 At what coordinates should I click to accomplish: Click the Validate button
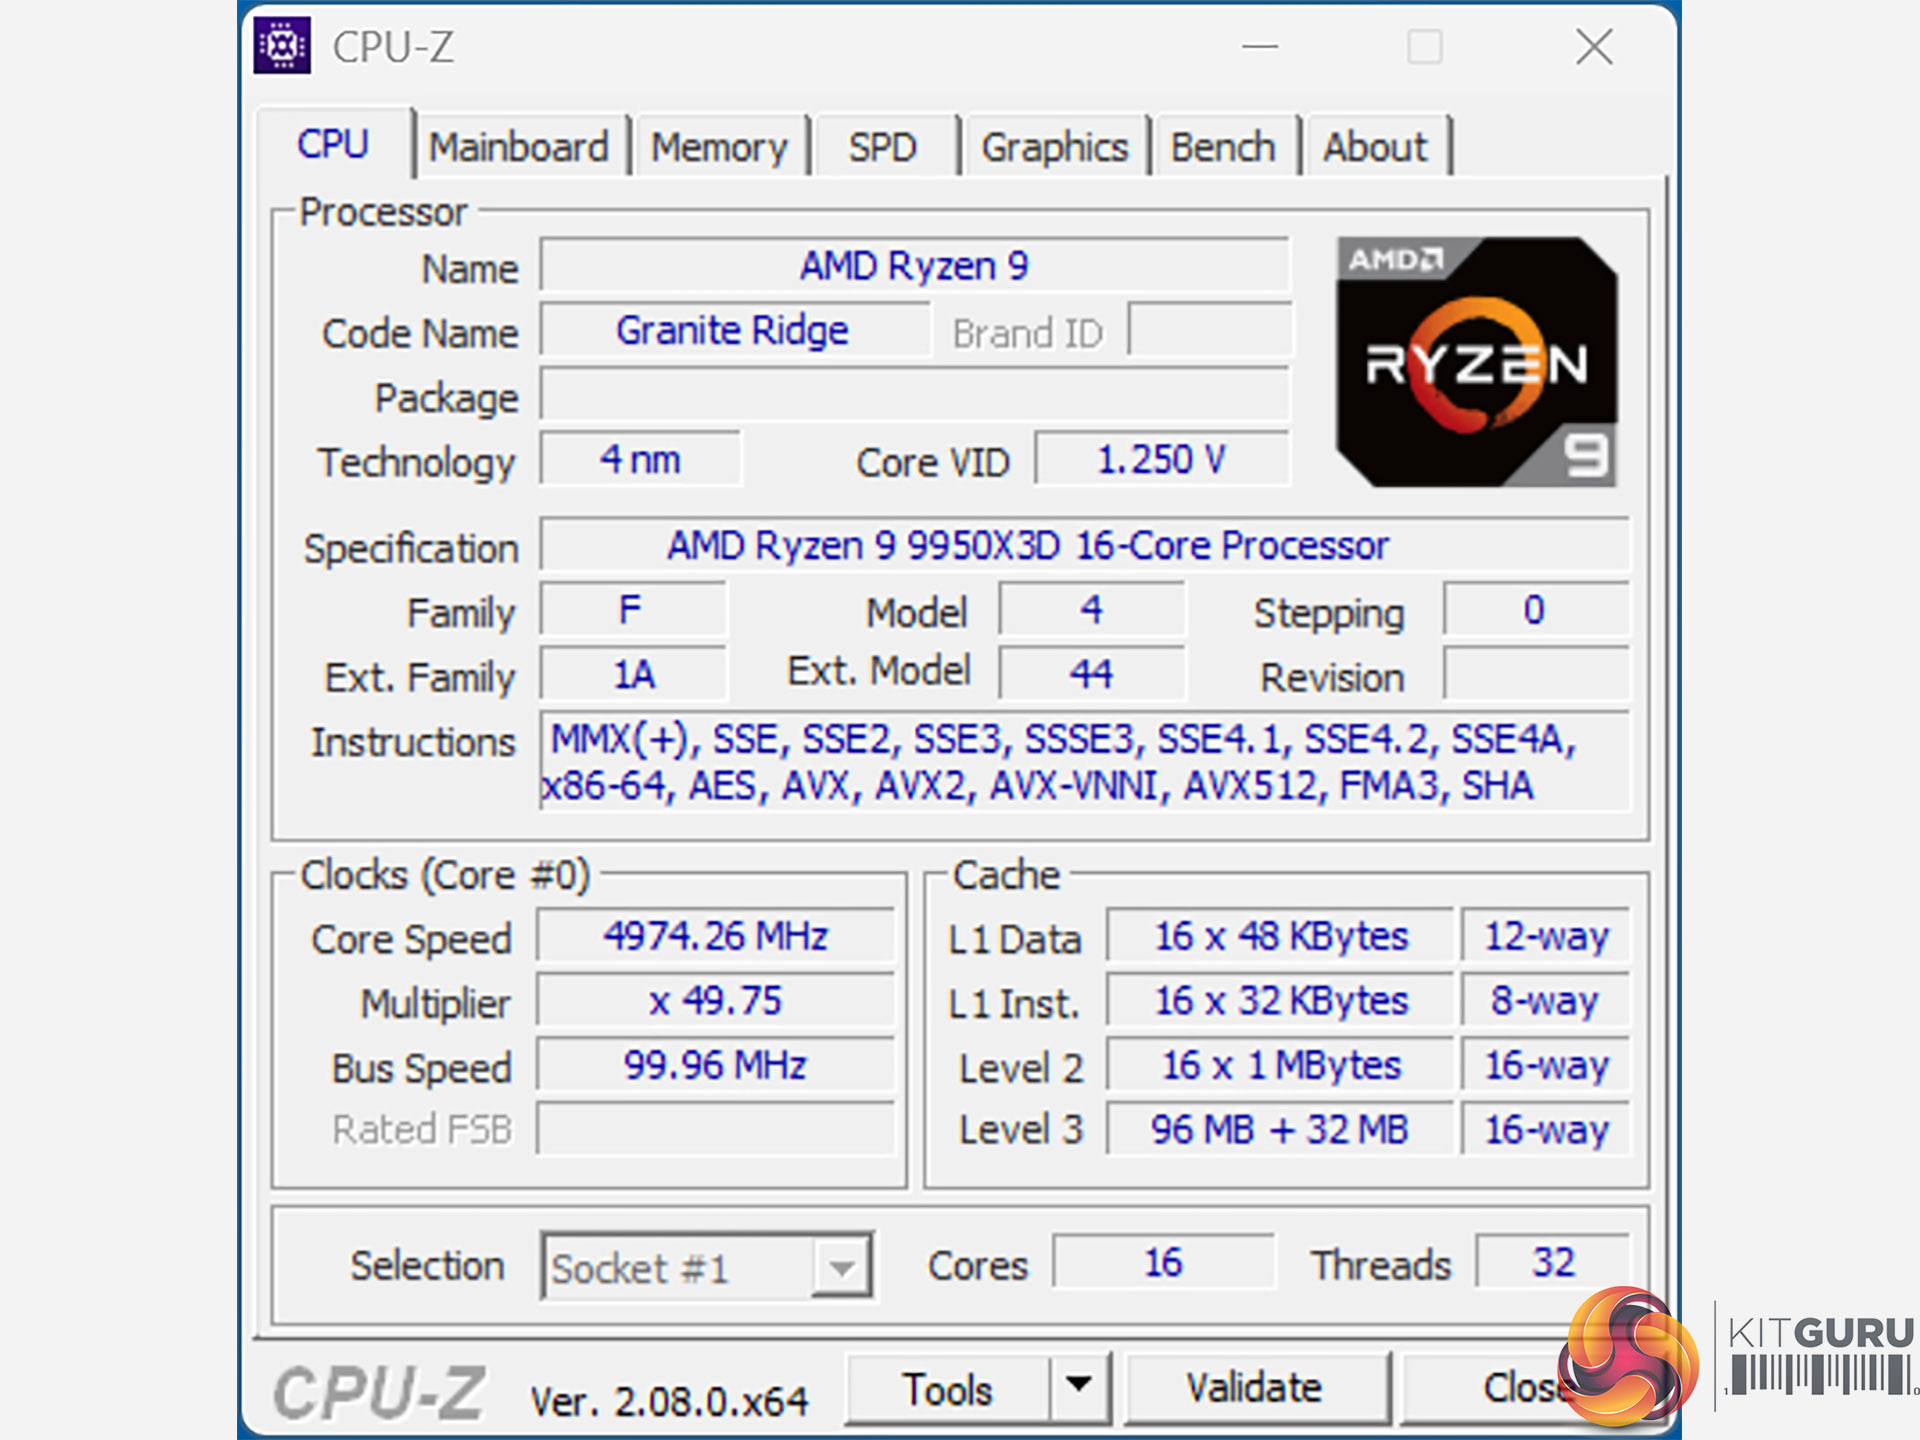pyautogui.click(x=1255, y=1388)
